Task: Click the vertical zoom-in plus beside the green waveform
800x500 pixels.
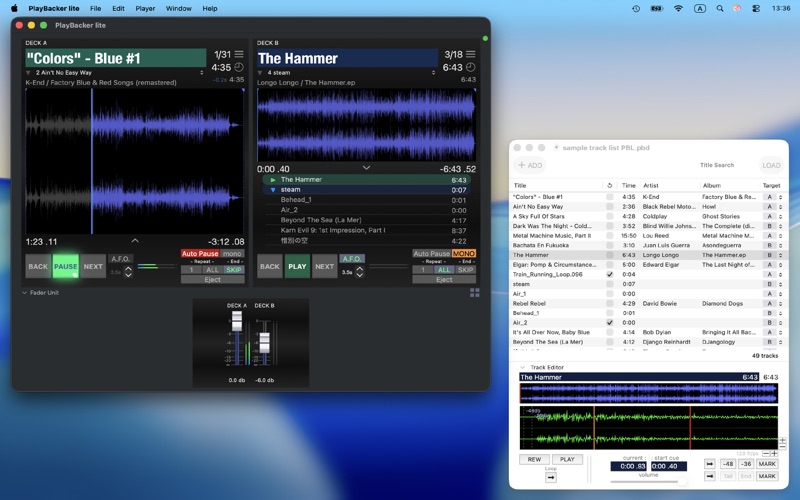Action: pyautogui.click(x=782, y=440)
